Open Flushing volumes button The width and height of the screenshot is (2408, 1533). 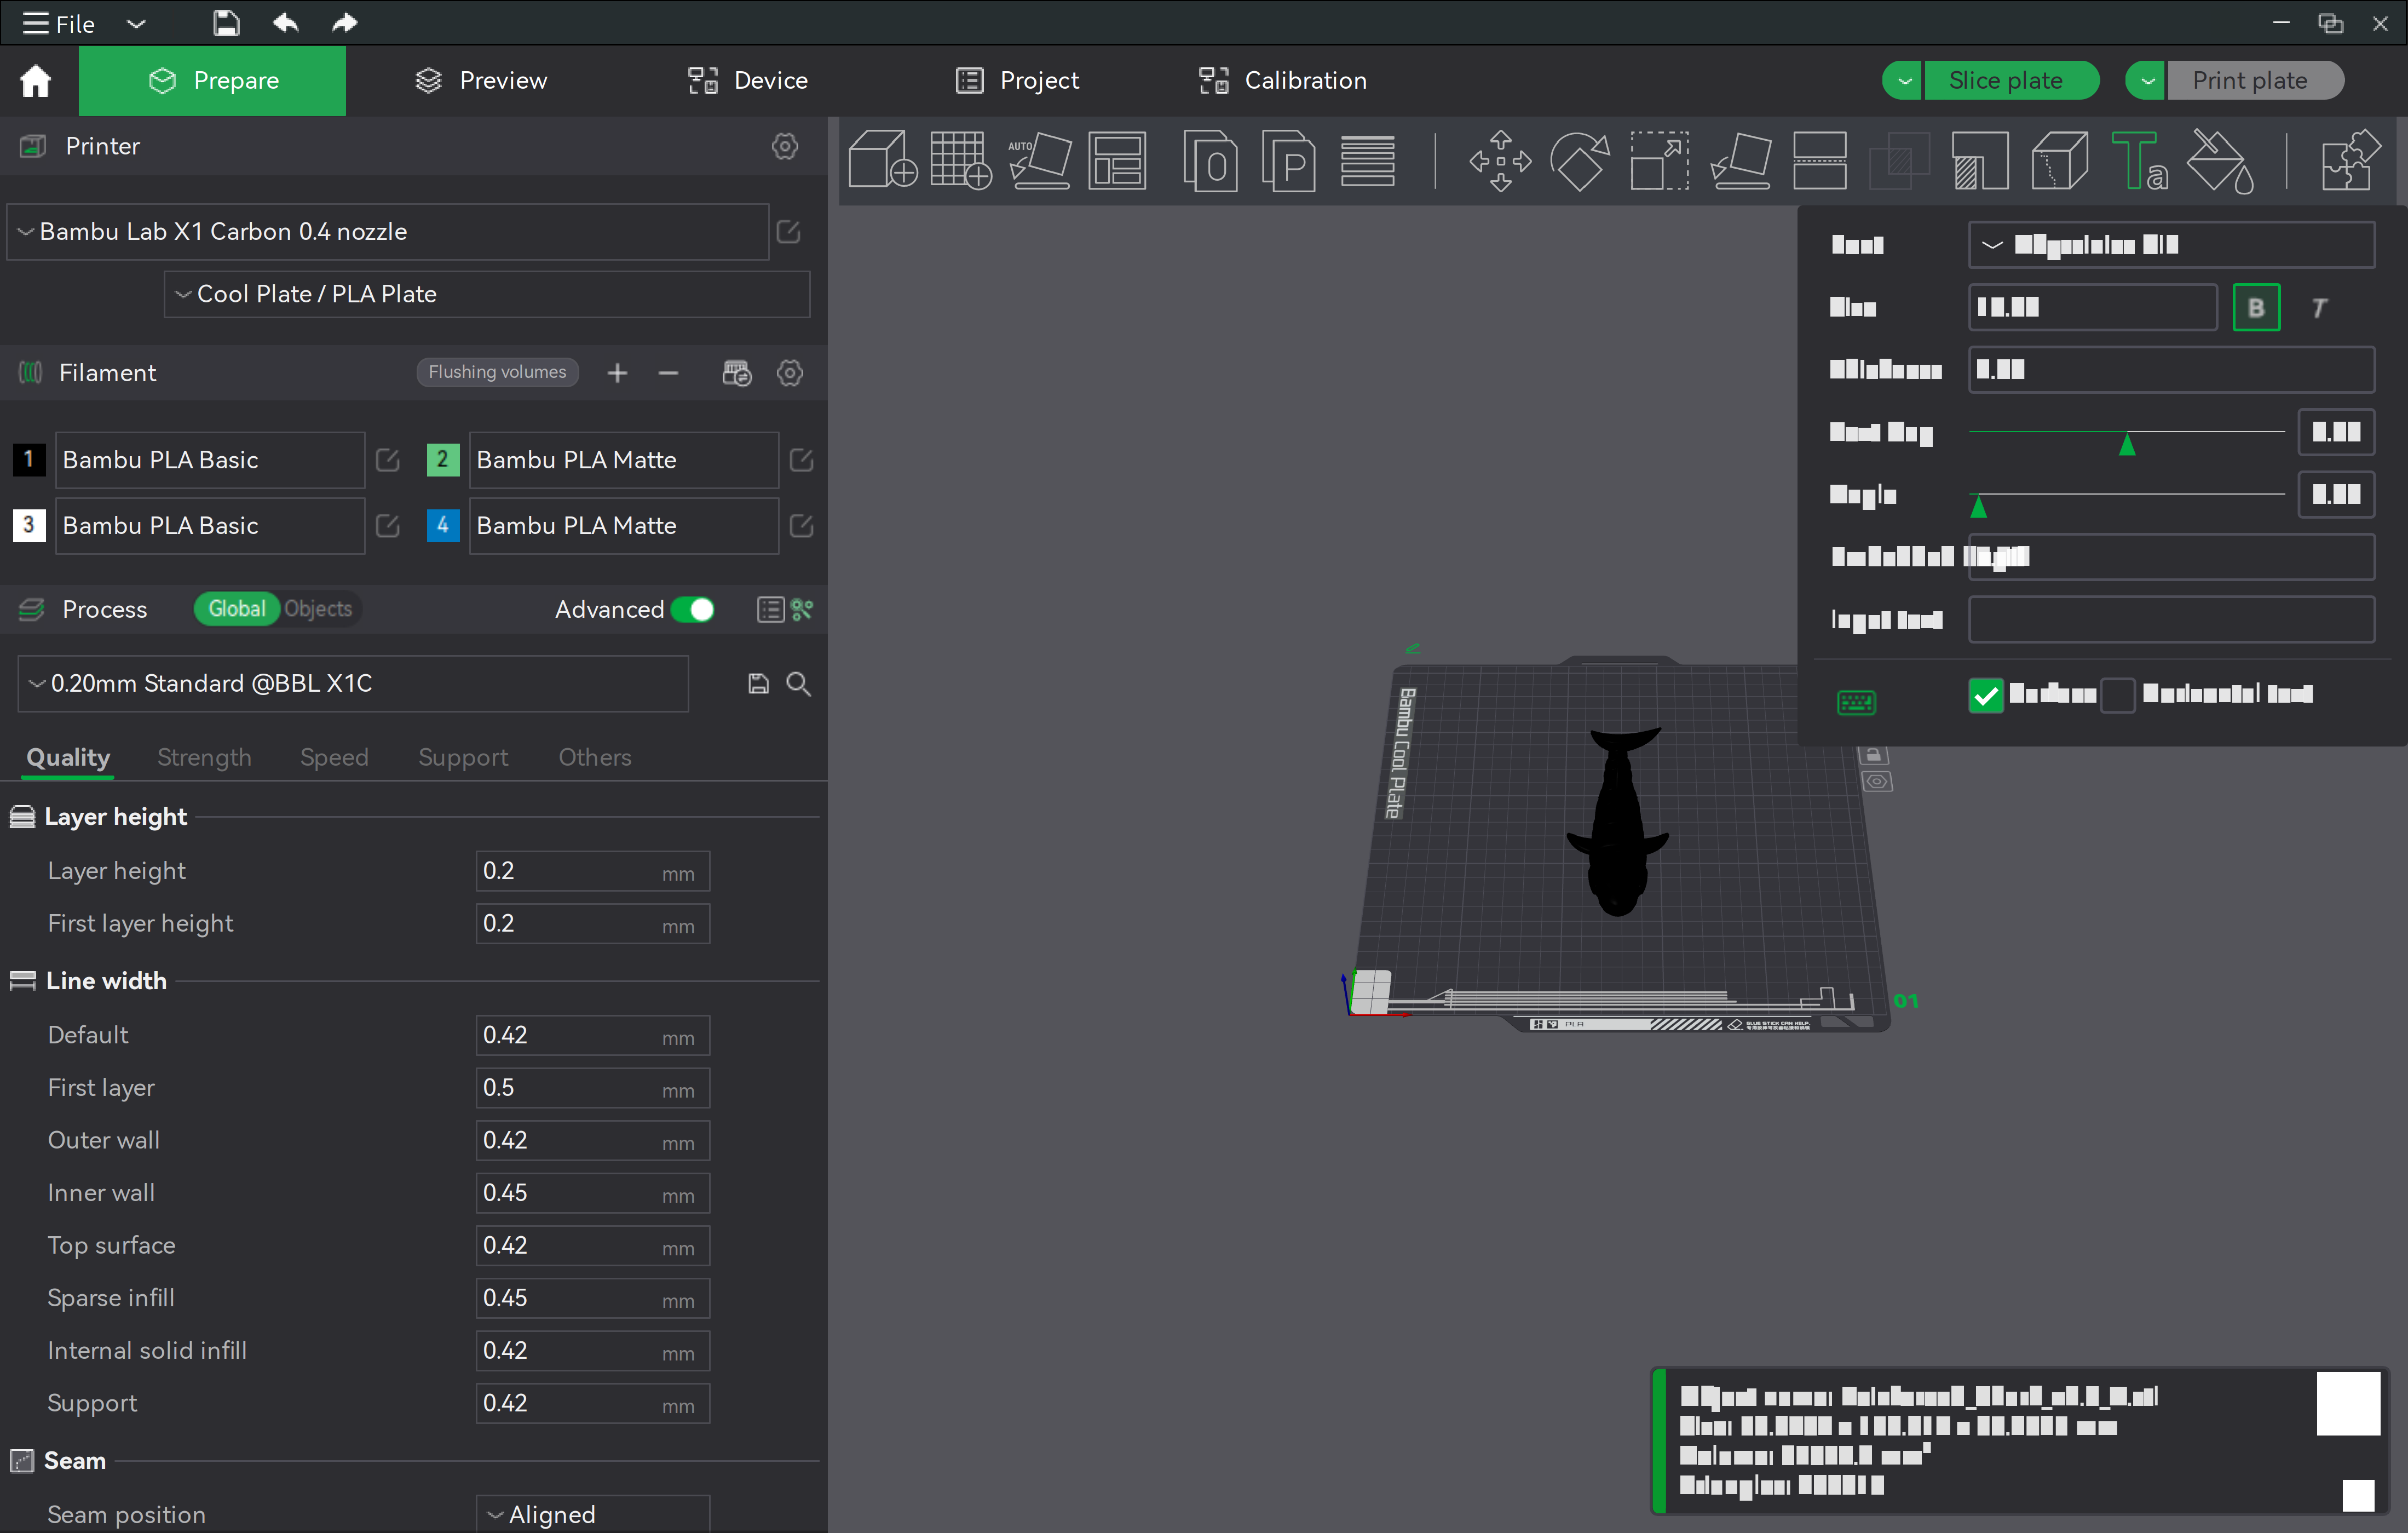[x=497, y=372]
